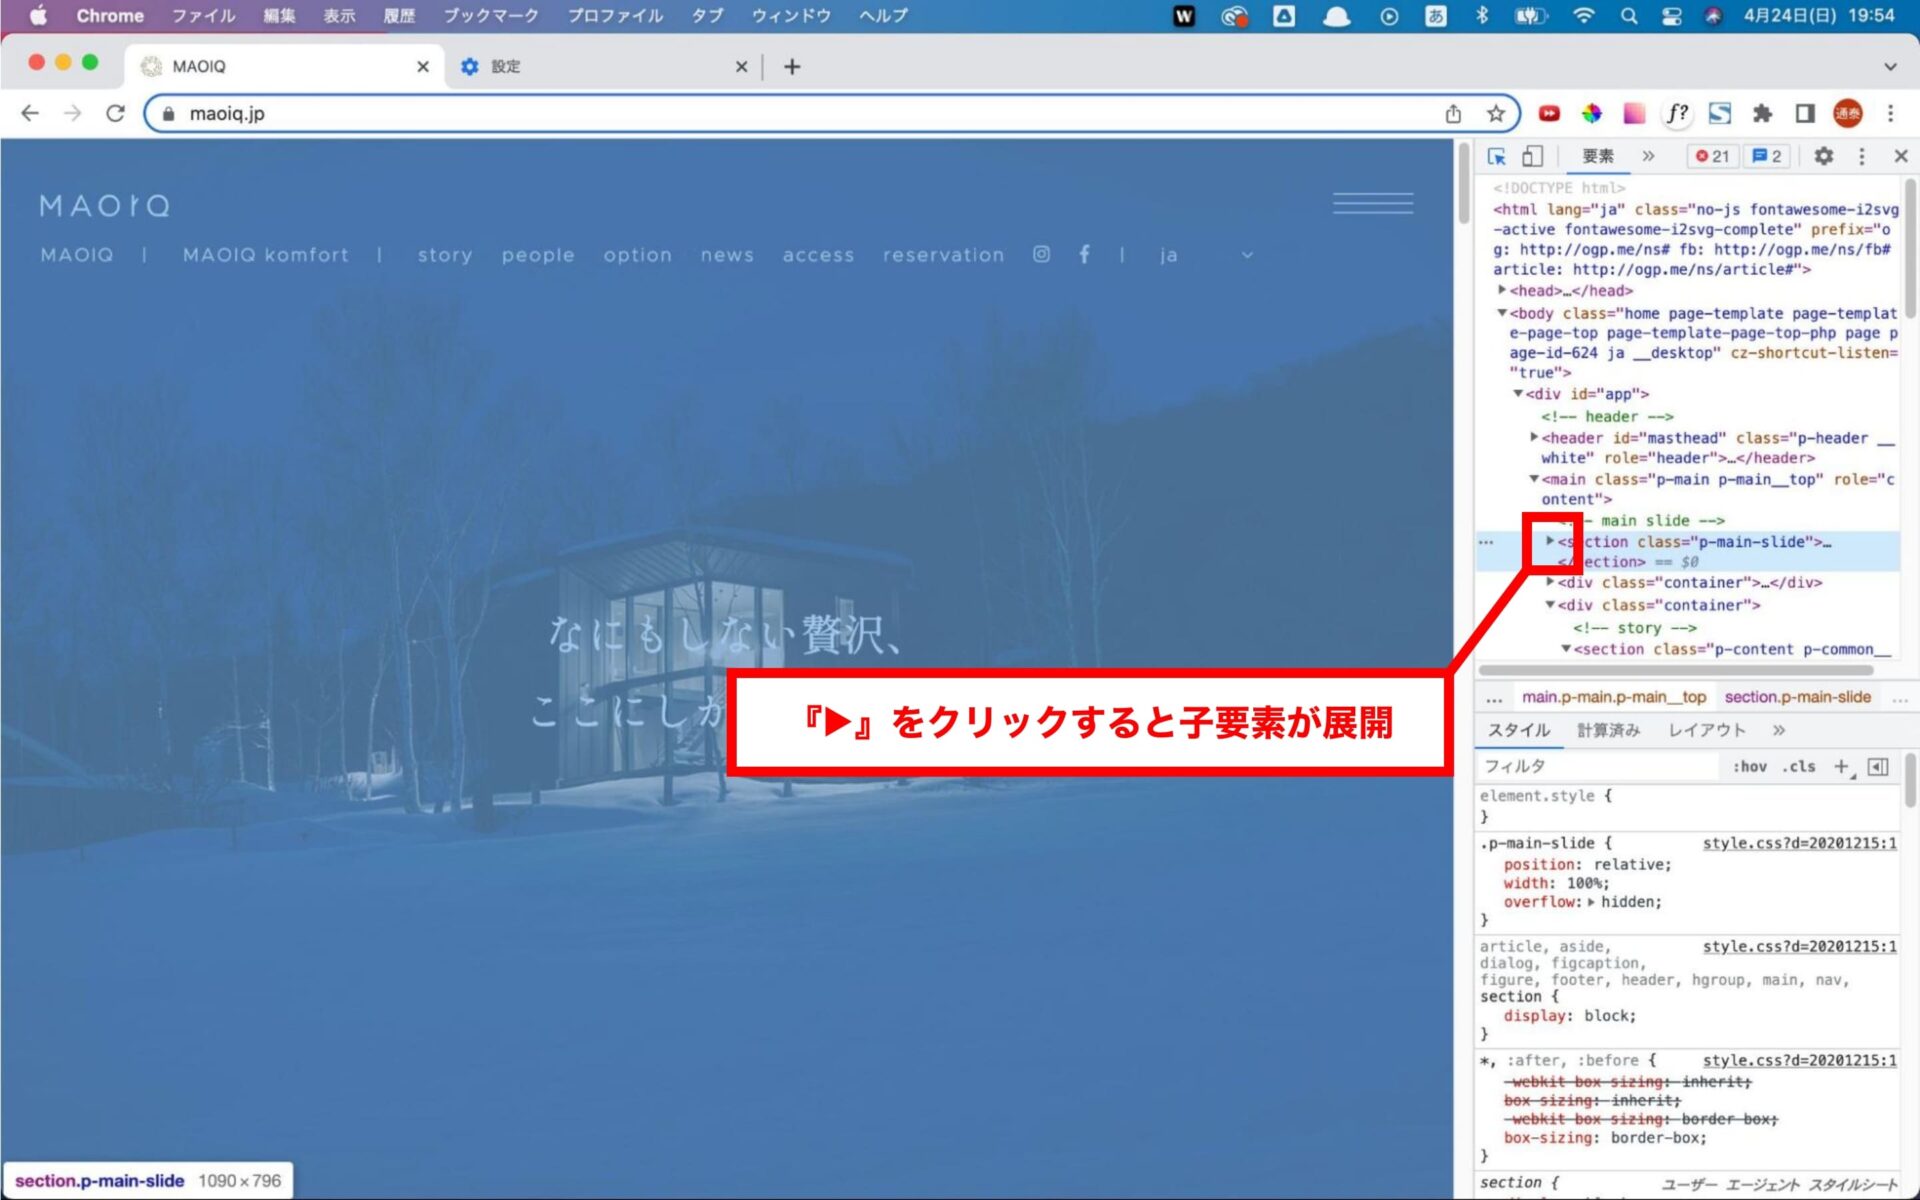This screenshot has width=1920, height=1200.
Task: Select the DOCTYPE html line
Action: [1559, 188]
